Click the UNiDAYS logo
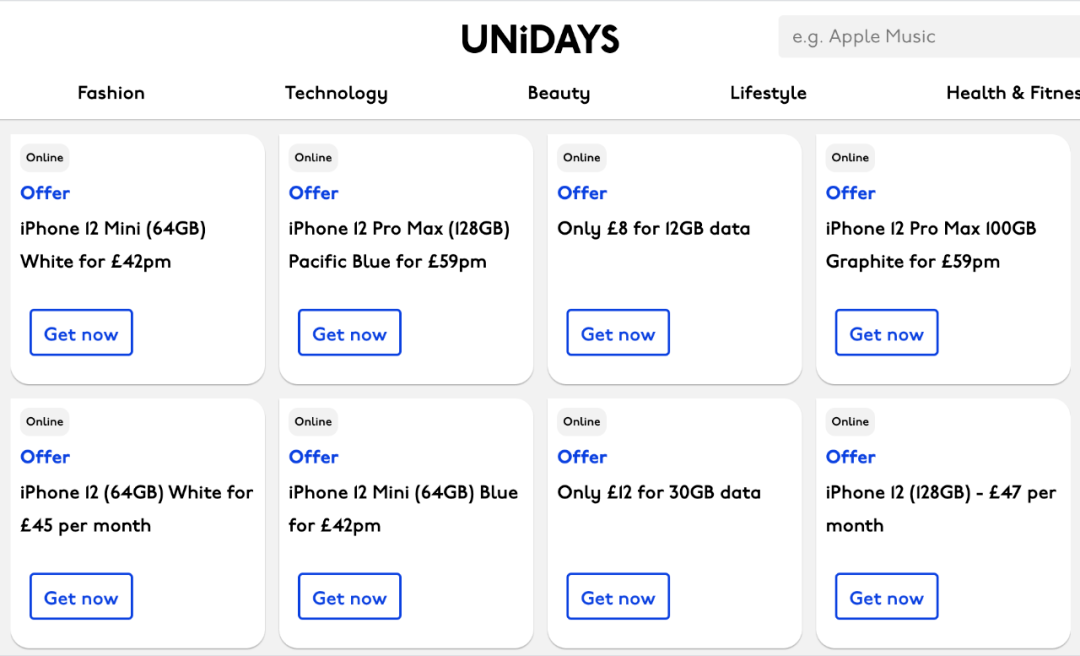1080x656 pixels. click(x=540, y=39)
